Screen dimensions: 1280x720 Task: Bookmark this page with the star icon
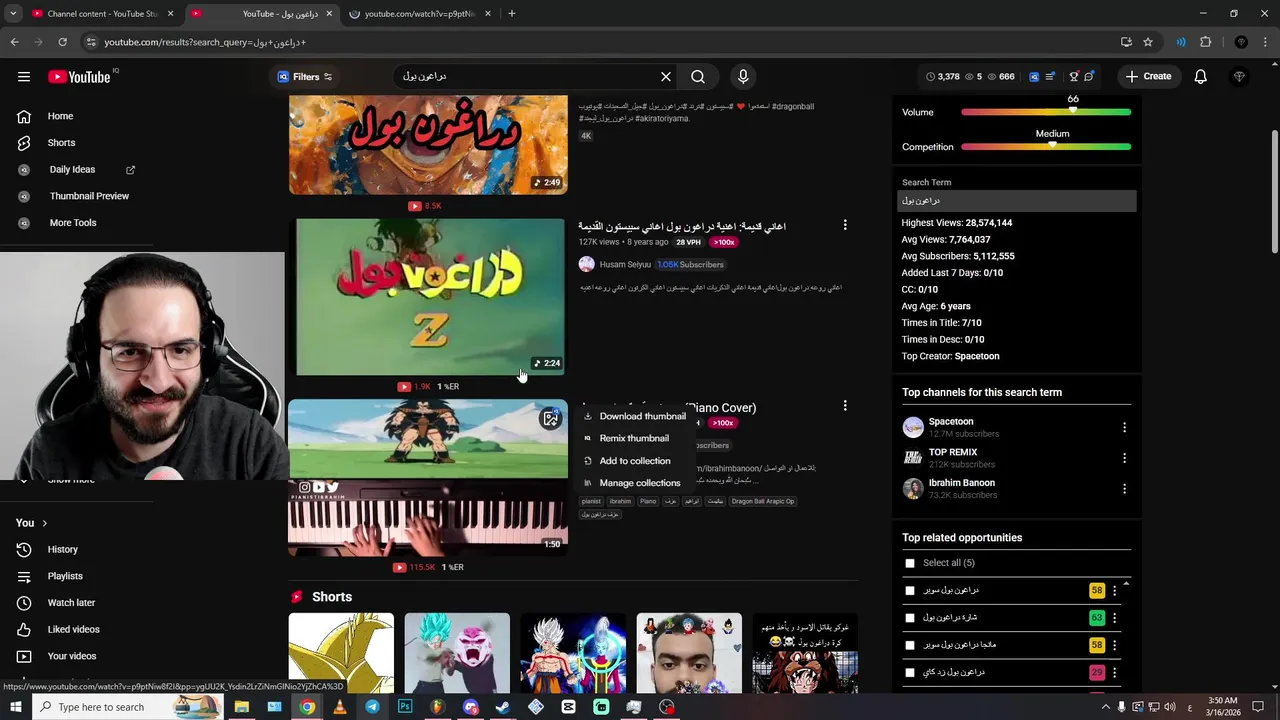point(1148,42)
